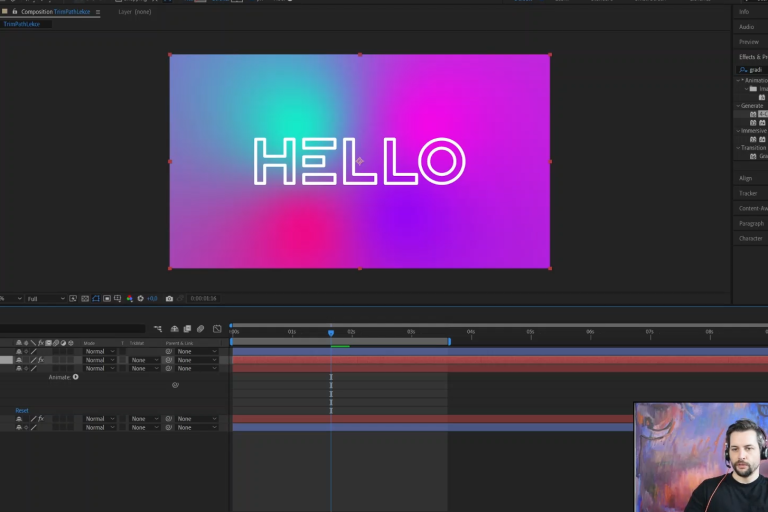Click the work area end handle
Image resolution: width=768 pixels, height=512 pixels.
449,342
